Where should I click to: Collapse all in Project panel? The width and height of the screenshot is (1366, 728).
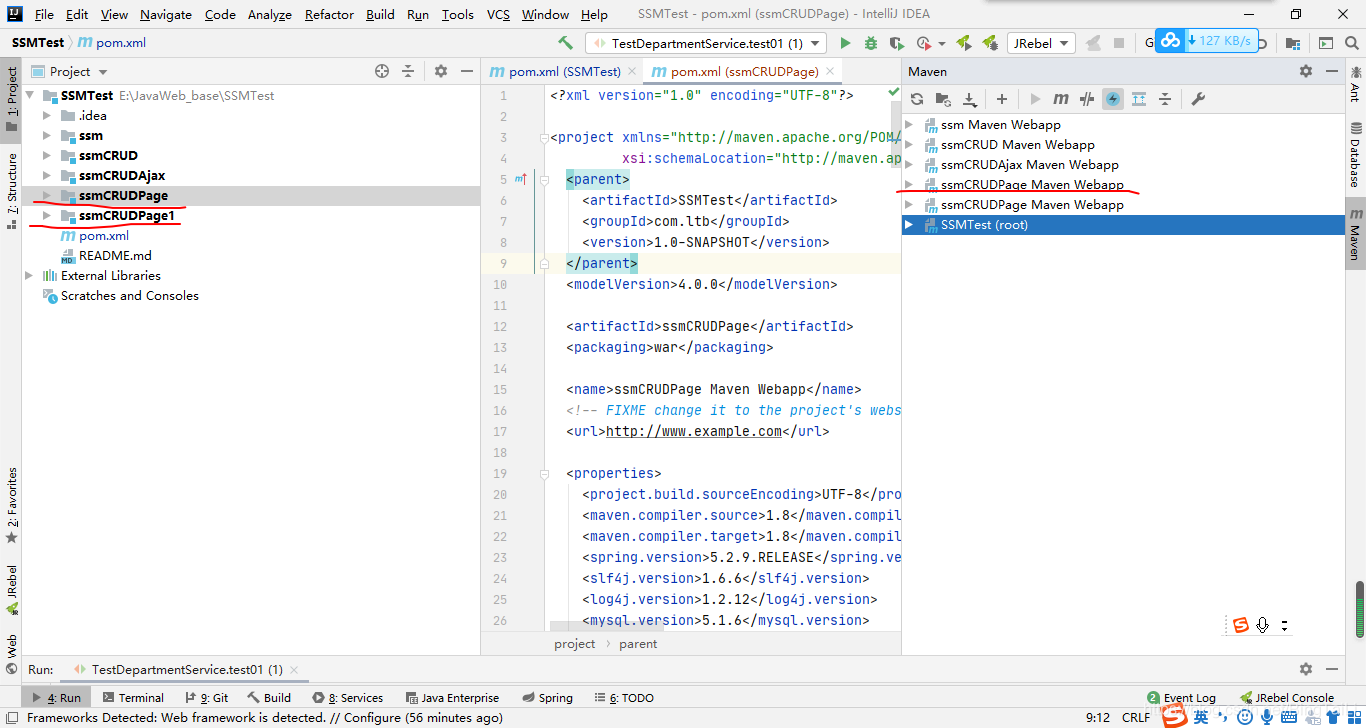coord(408,71)
